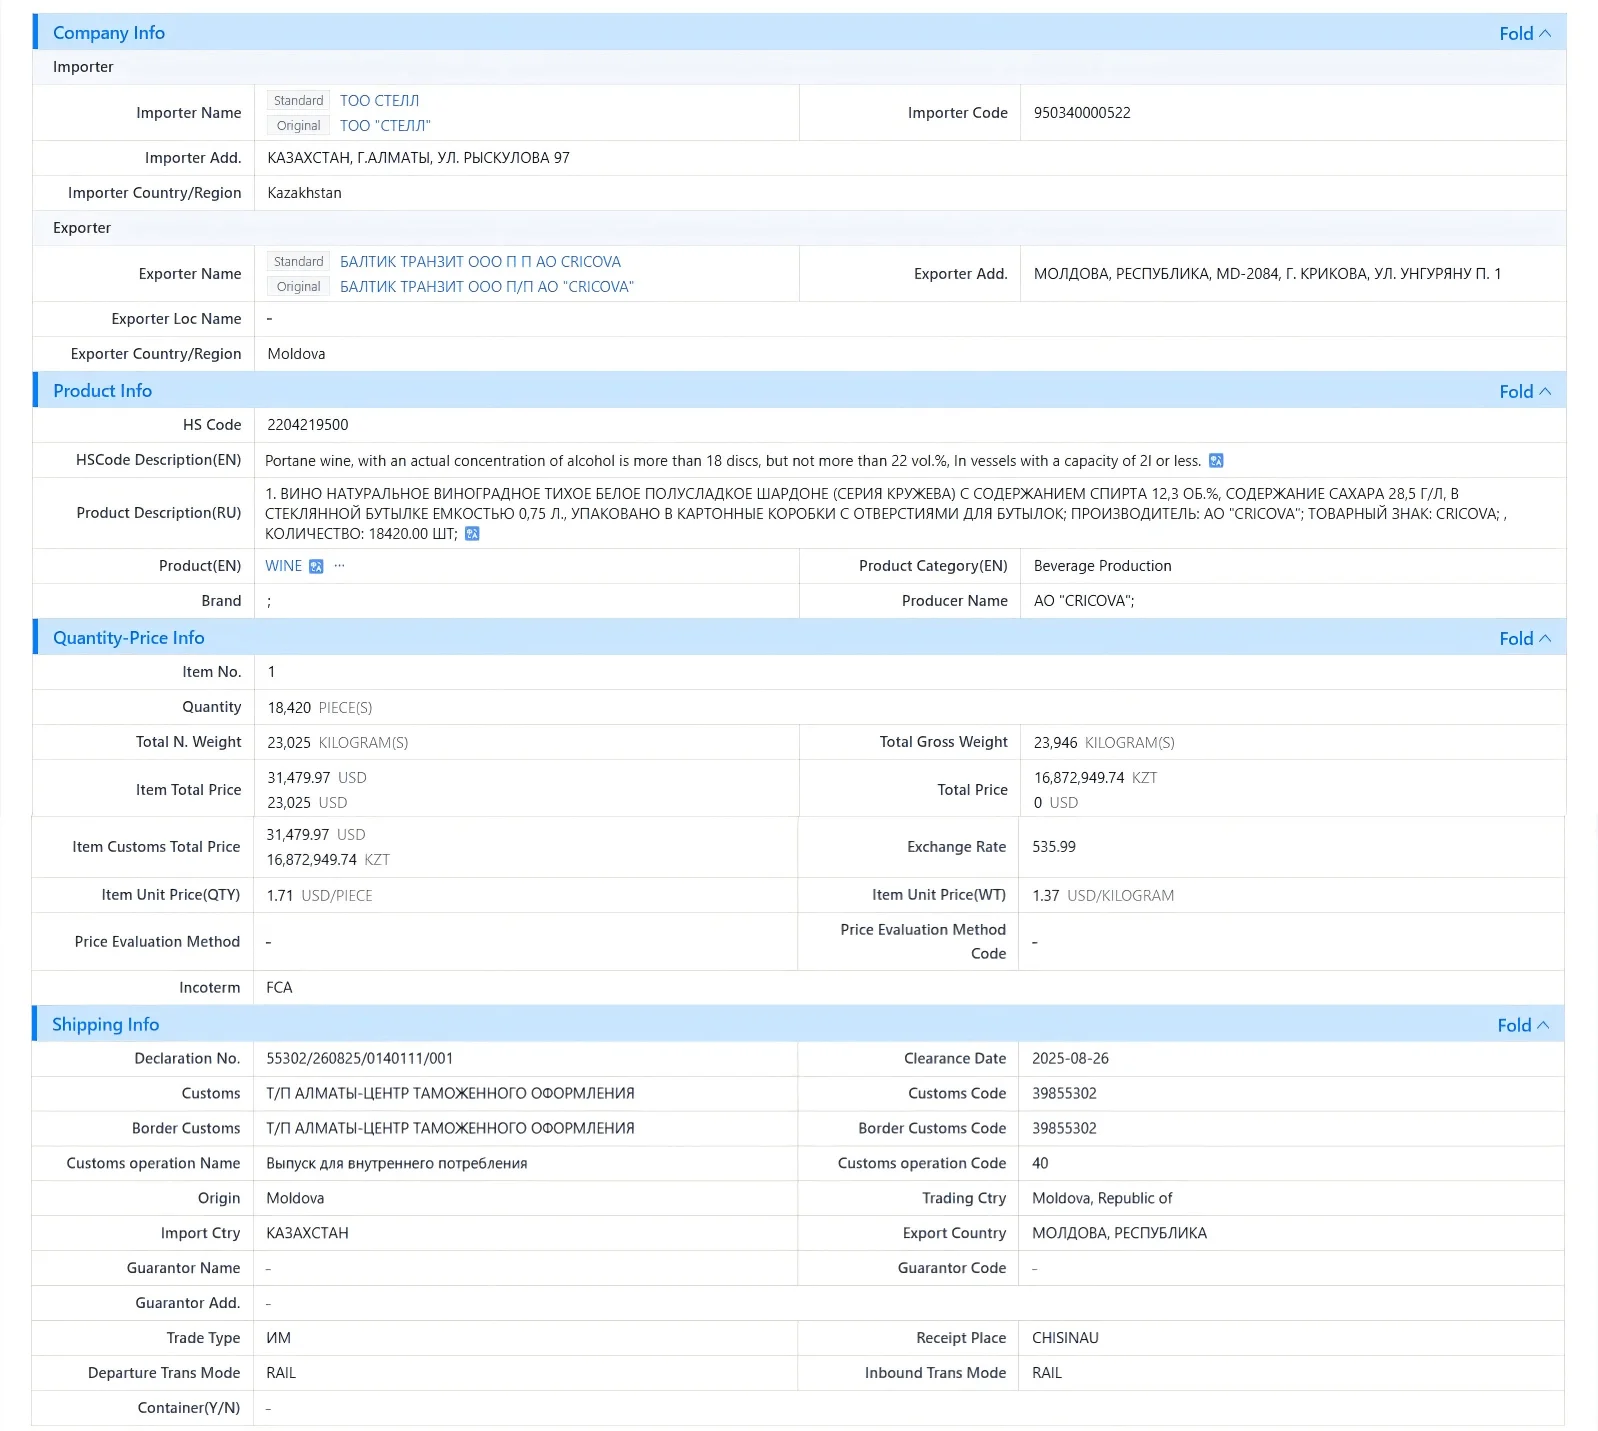Open original exporter name with "CRICOVA" quotes

coord(487,287)
